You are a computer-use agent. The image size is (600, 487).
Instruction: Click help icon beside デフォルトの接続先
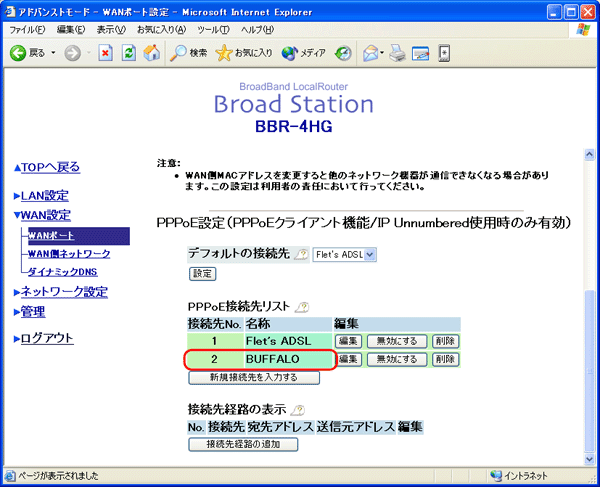point(301,254)
